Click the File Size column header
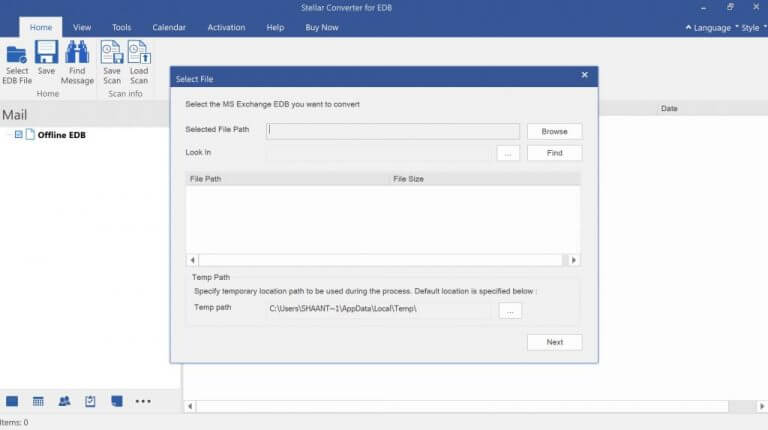Viewport: 768px width, 430px height. pos(485,179)
